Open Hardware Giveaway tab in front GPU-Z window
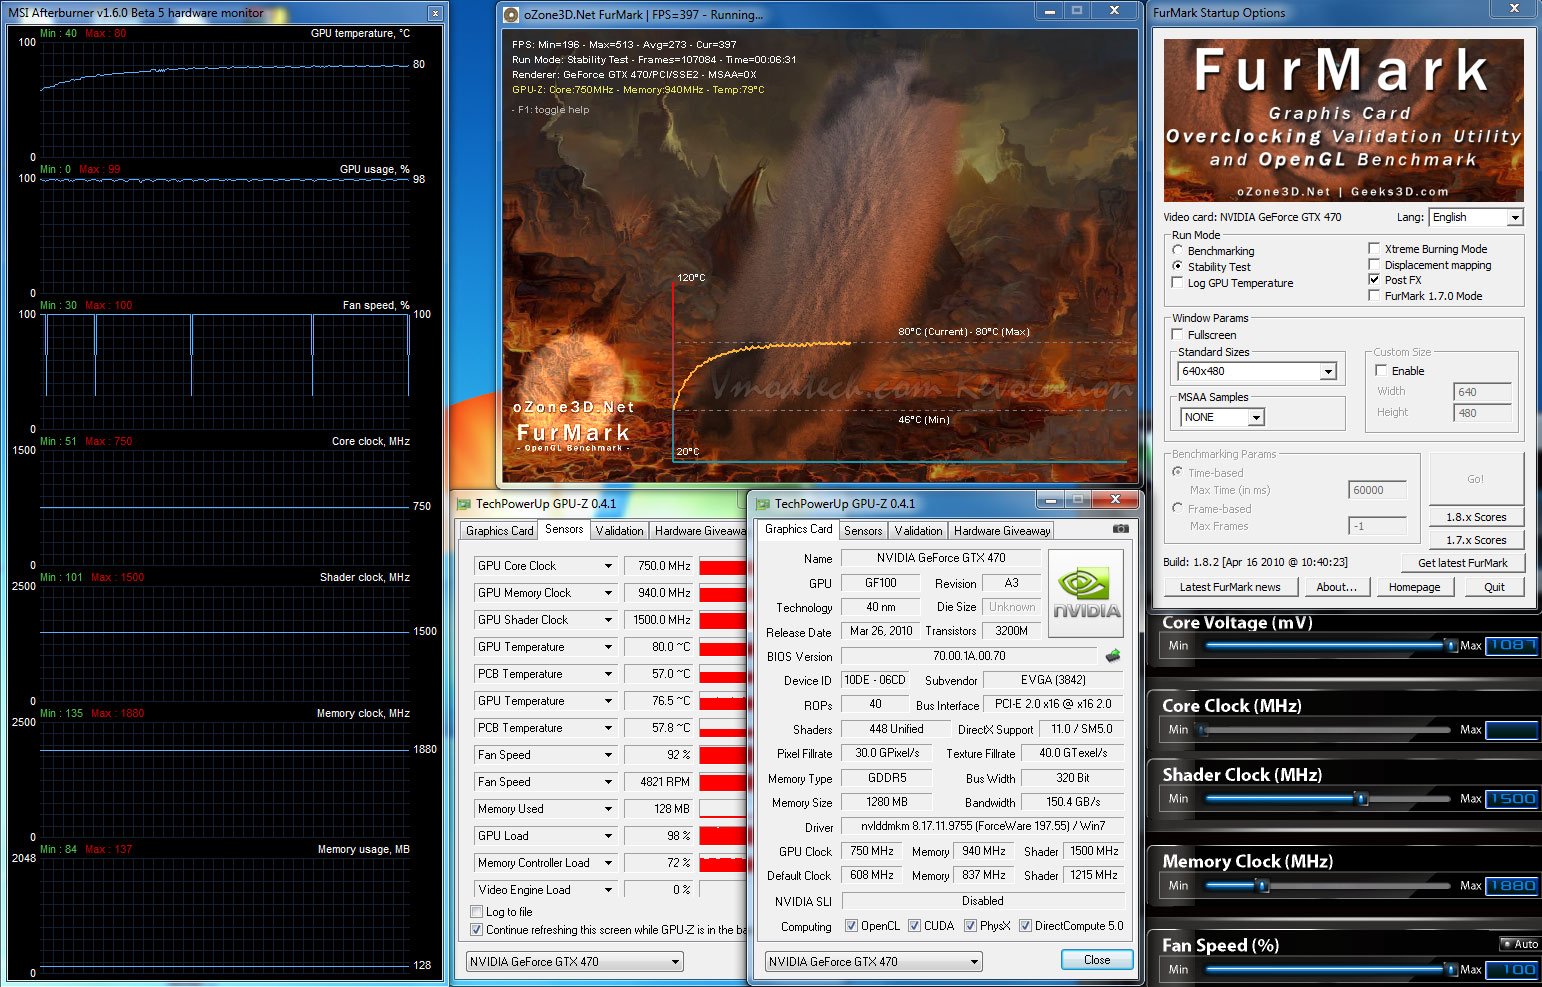Screen dimensions: 1542x987 click(x=1002, y=531)
